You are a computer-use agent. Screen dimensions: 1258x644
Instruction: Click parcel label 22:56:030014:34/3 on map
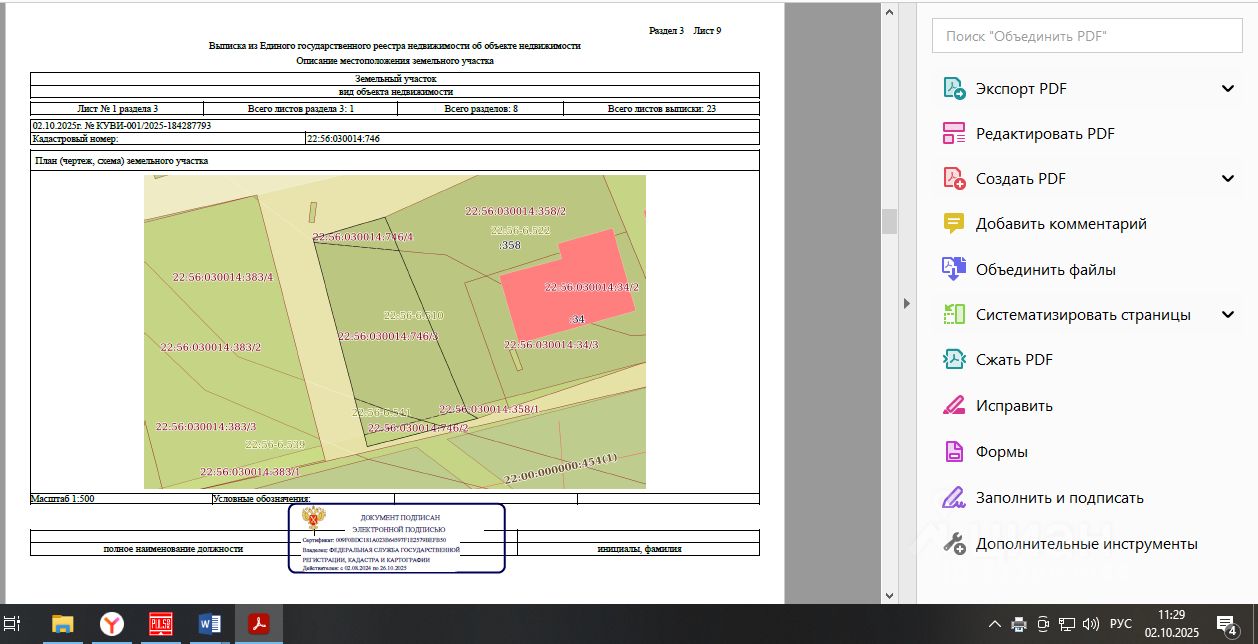click(x=551, y=345)
